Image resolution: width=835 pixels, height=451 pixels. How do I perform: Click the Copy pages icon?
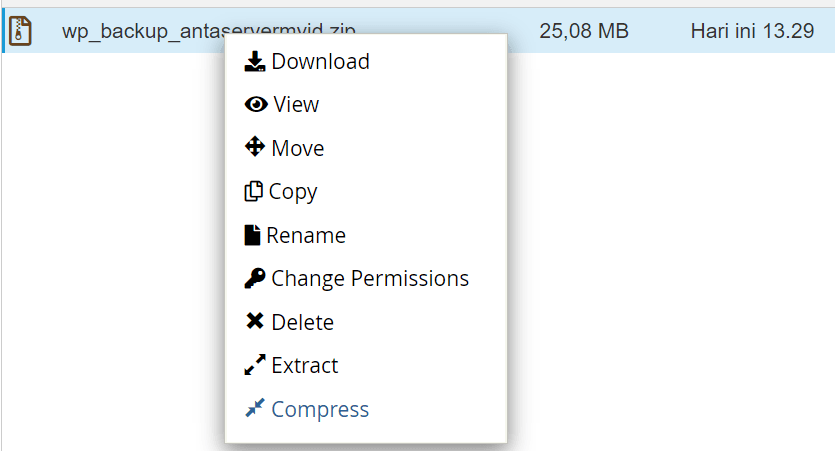pos(253,191)
